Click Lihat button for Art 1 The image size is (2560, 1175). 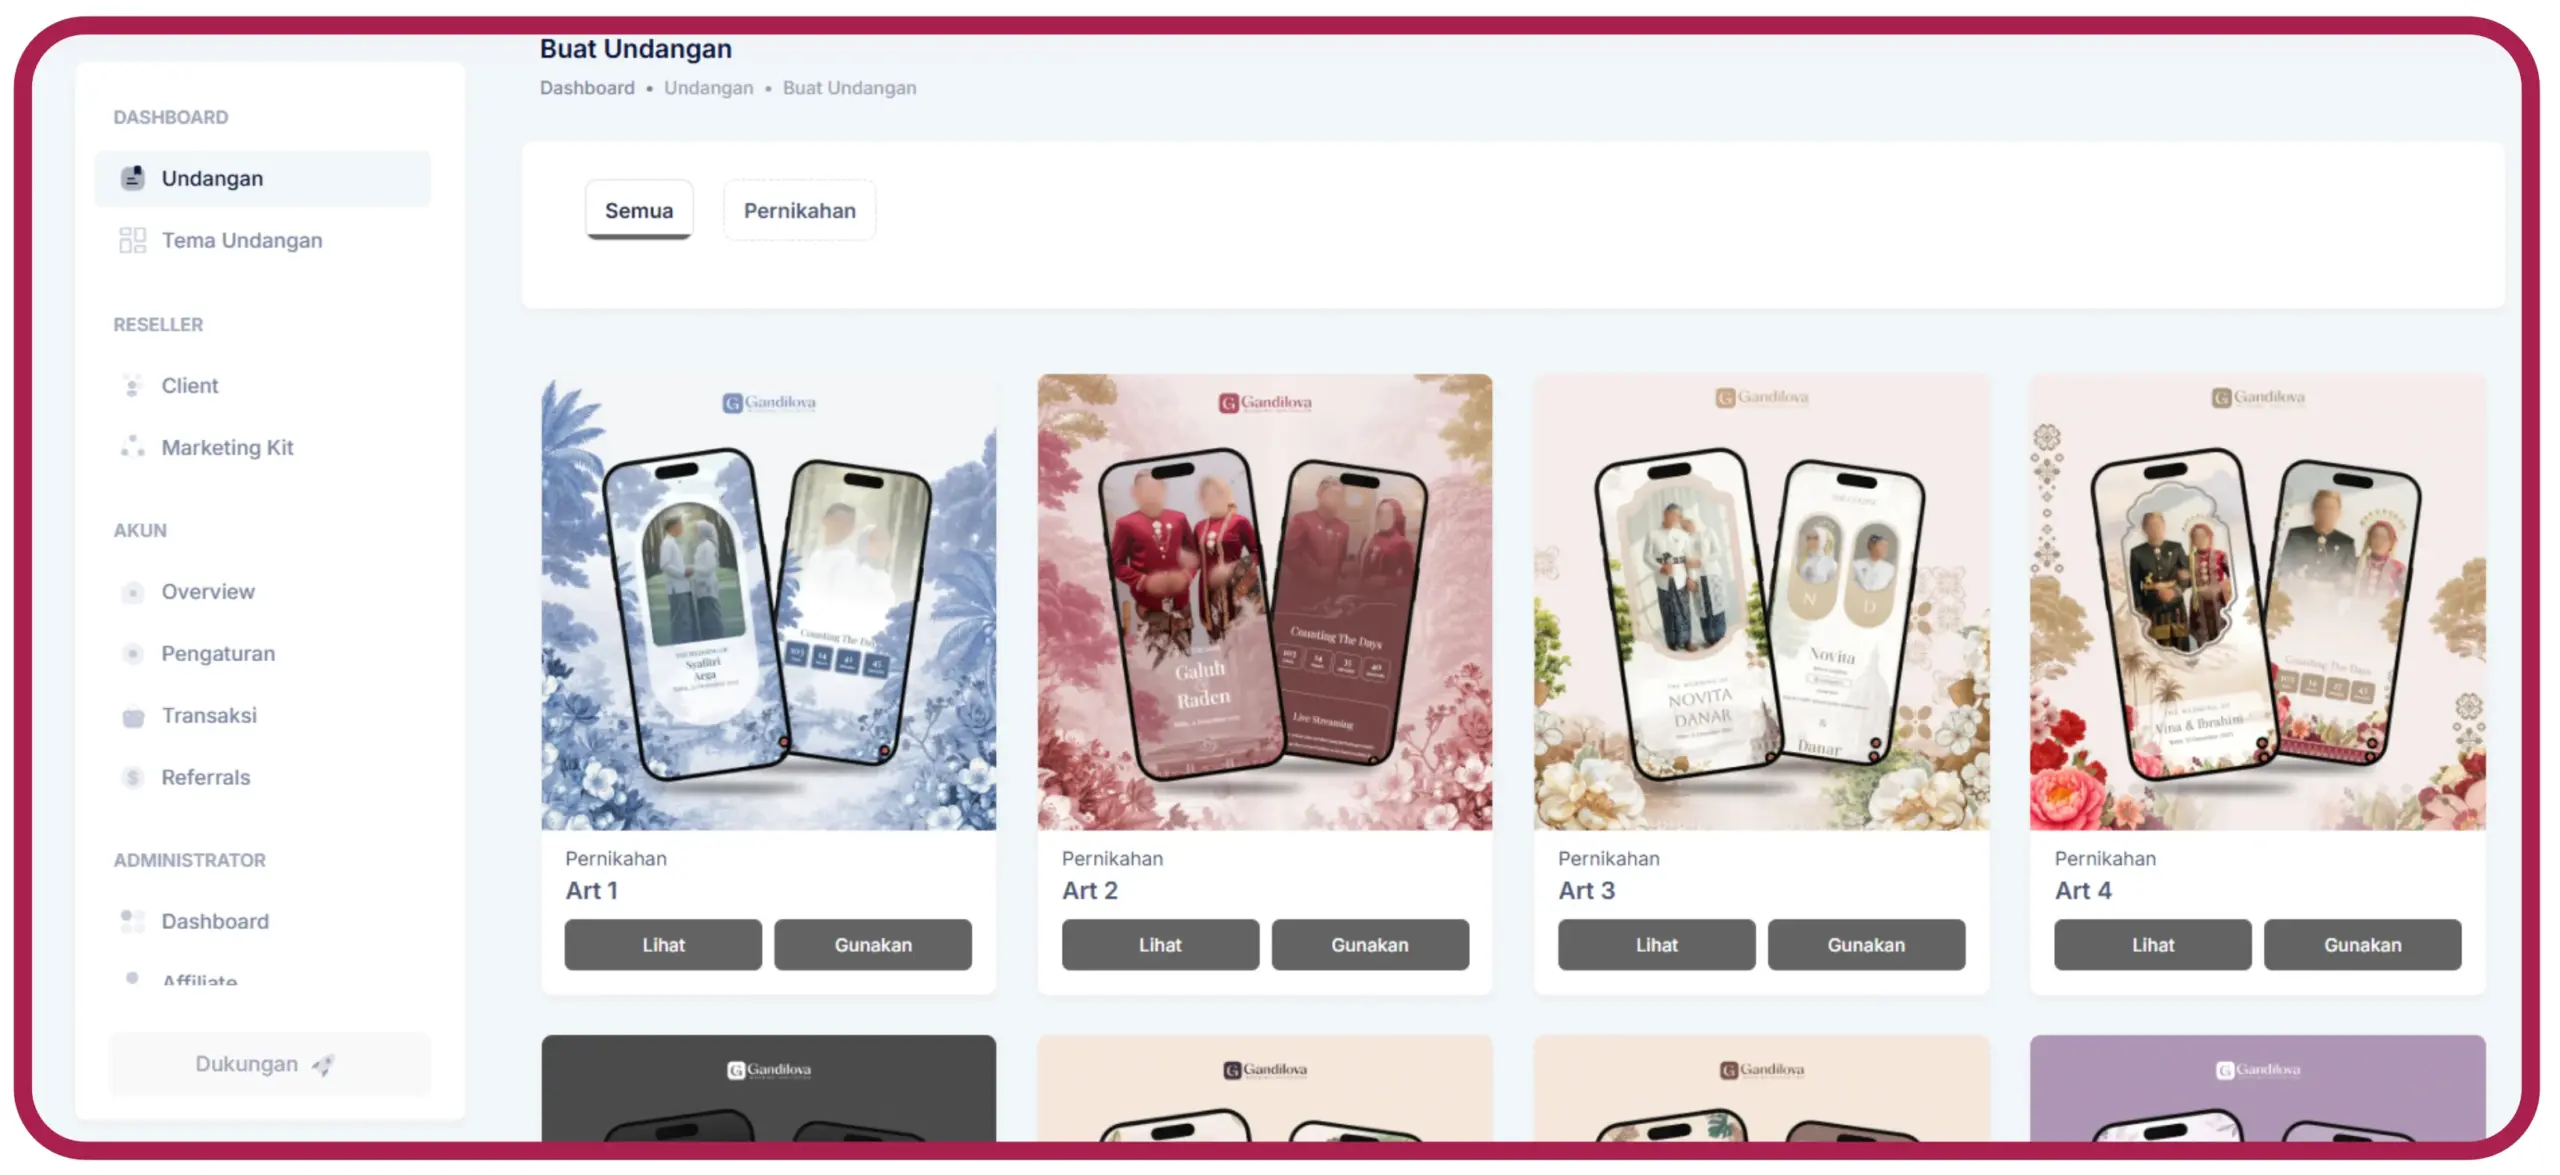663,945
